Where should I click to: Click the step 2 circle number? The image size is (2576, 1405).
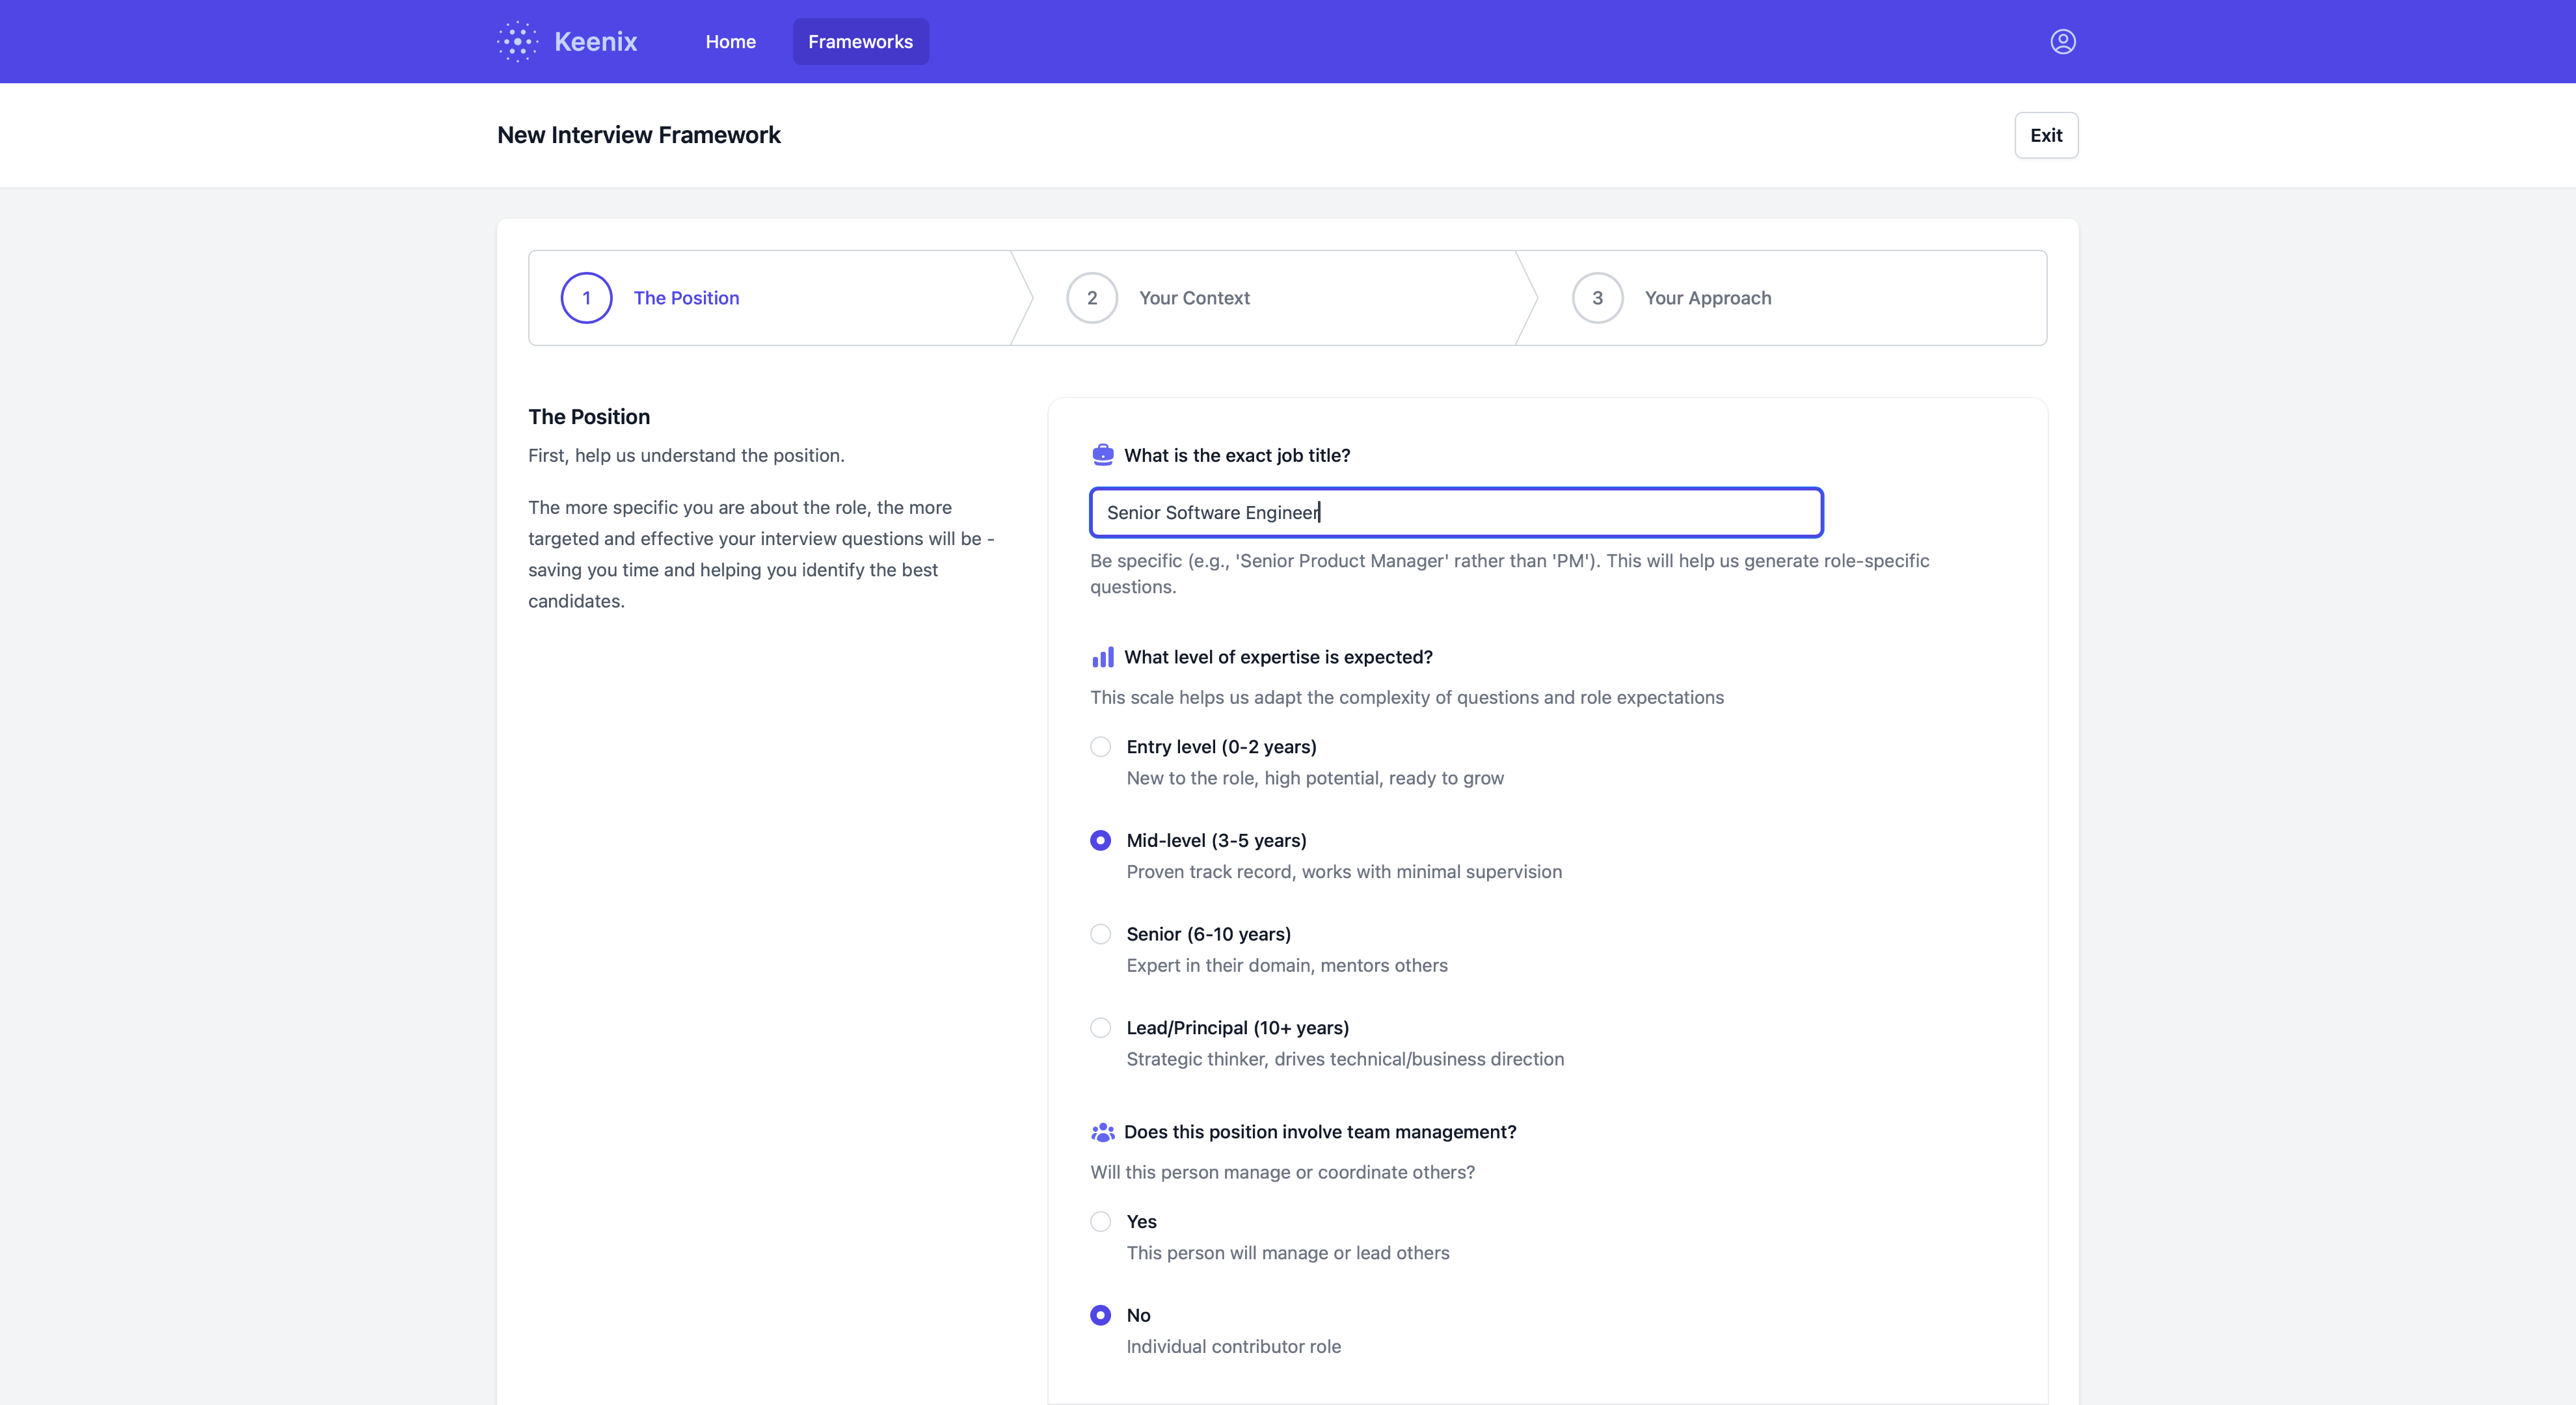(x=1091, y=298)
